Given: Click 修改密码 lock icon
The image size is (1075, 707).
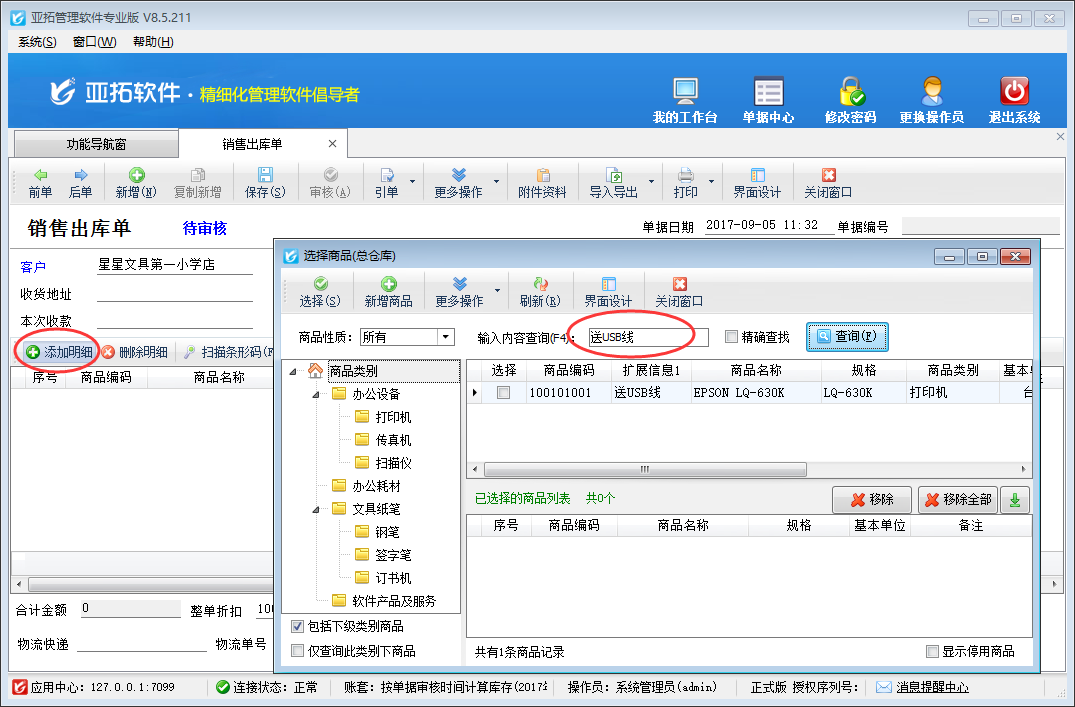Looking at the screenshot, I should [x=850, y=92].
